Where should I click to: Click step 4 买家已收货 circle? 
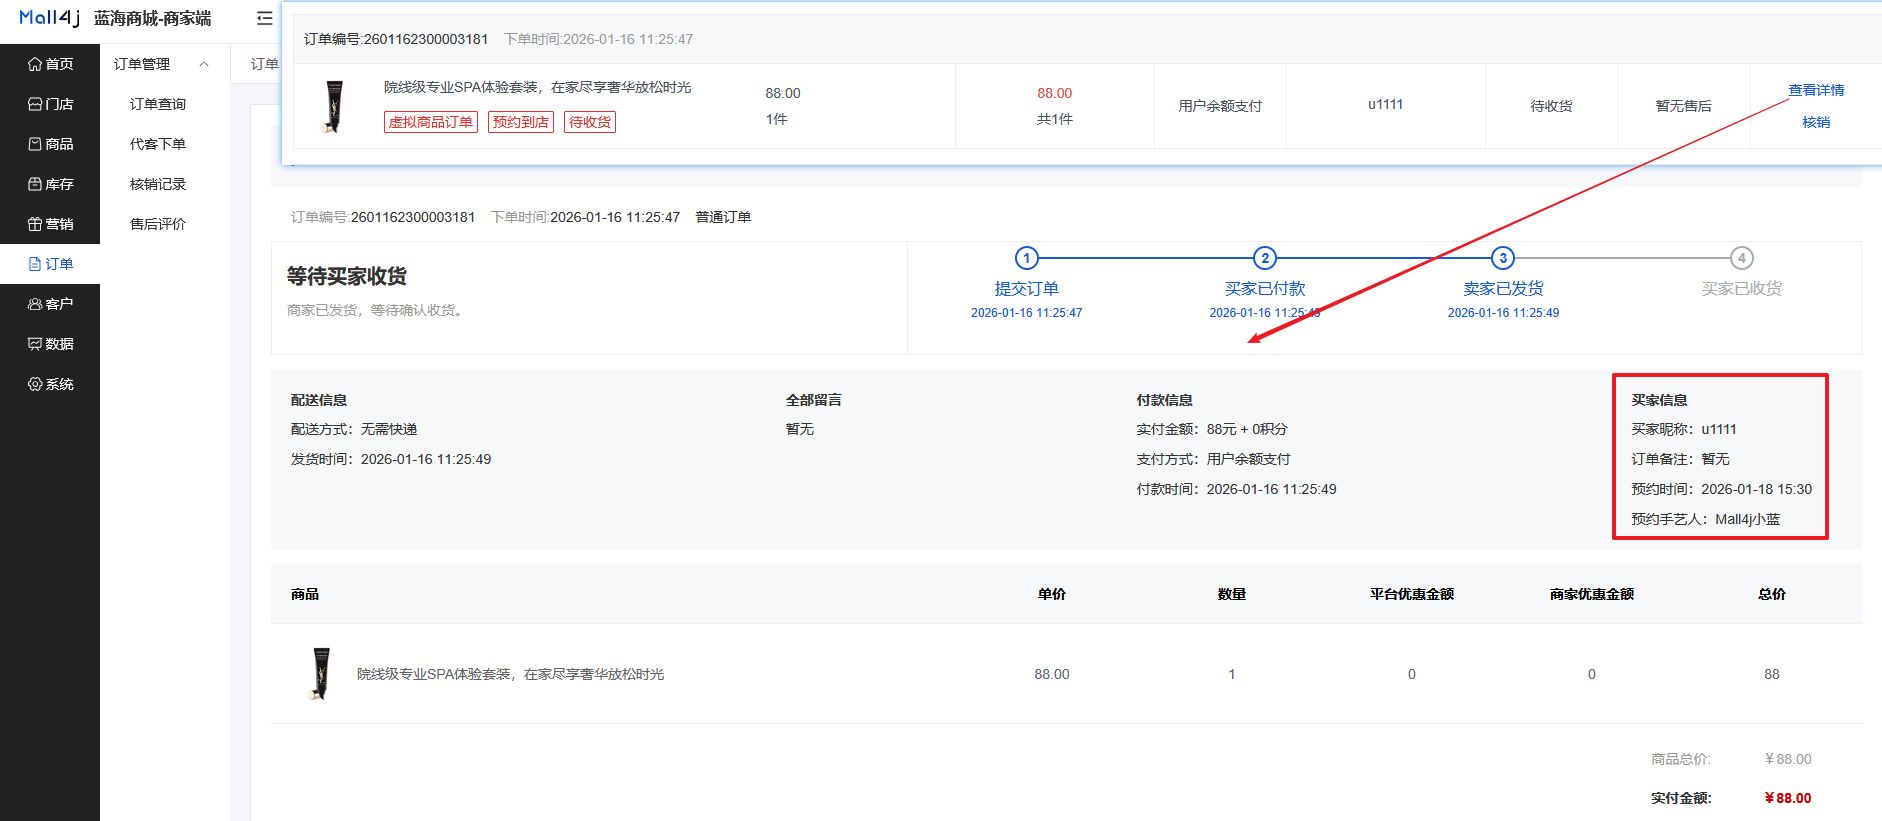(x=1742, y=258)
